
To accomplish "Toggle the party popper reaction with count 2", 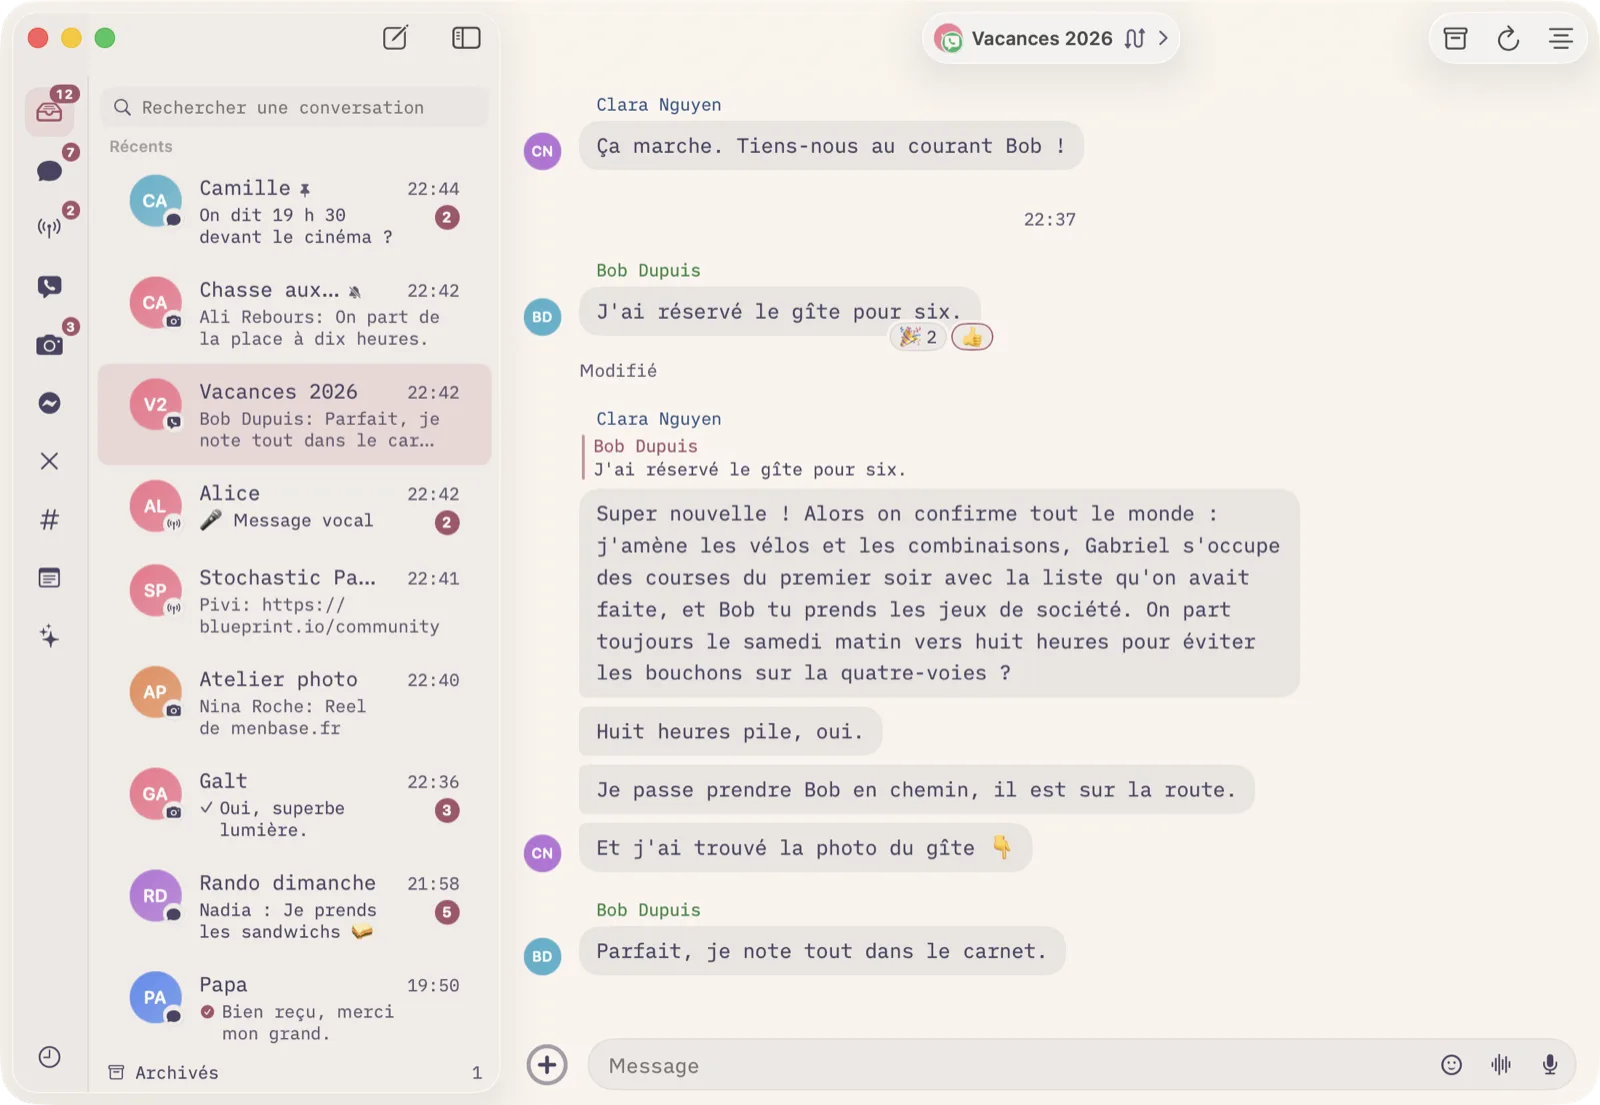I will pyautogui.click(x=918, y=337).
